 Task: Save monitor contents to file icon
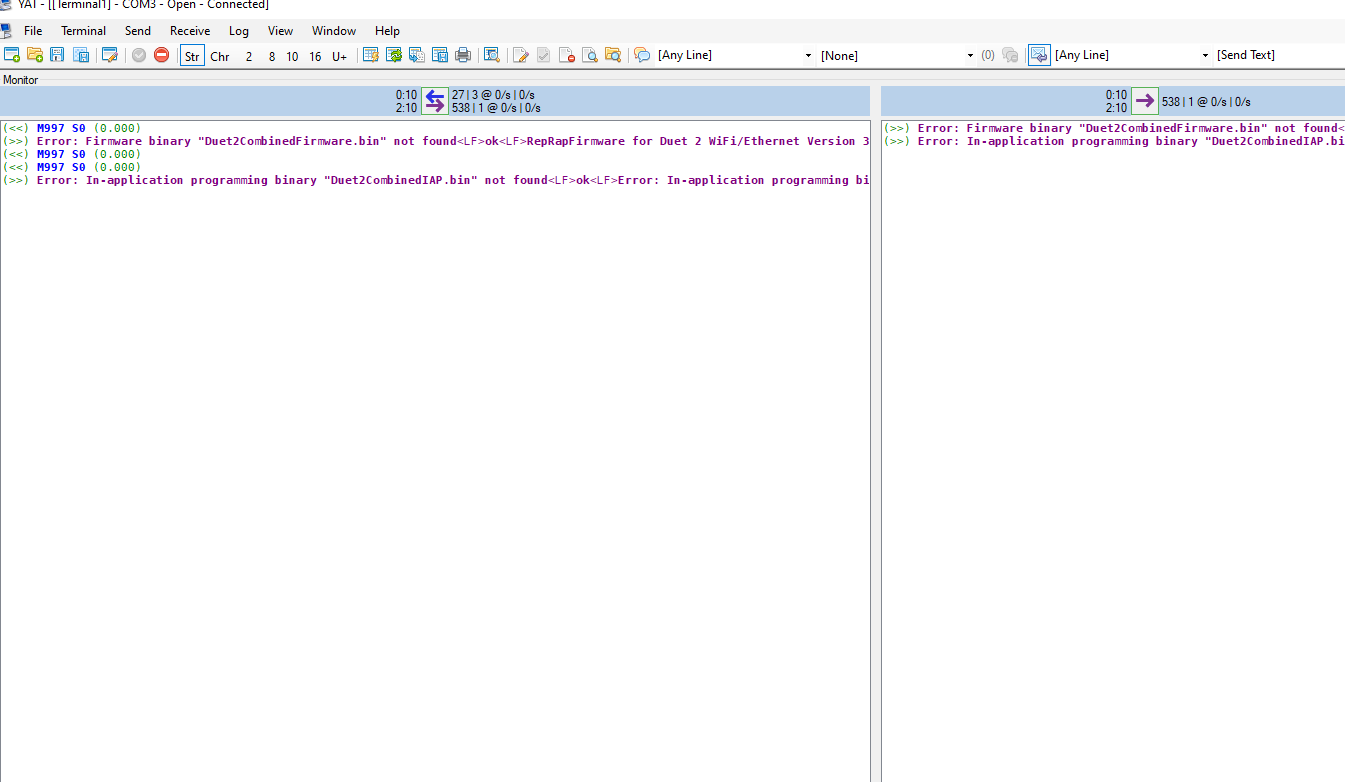(x=440, y=55)
